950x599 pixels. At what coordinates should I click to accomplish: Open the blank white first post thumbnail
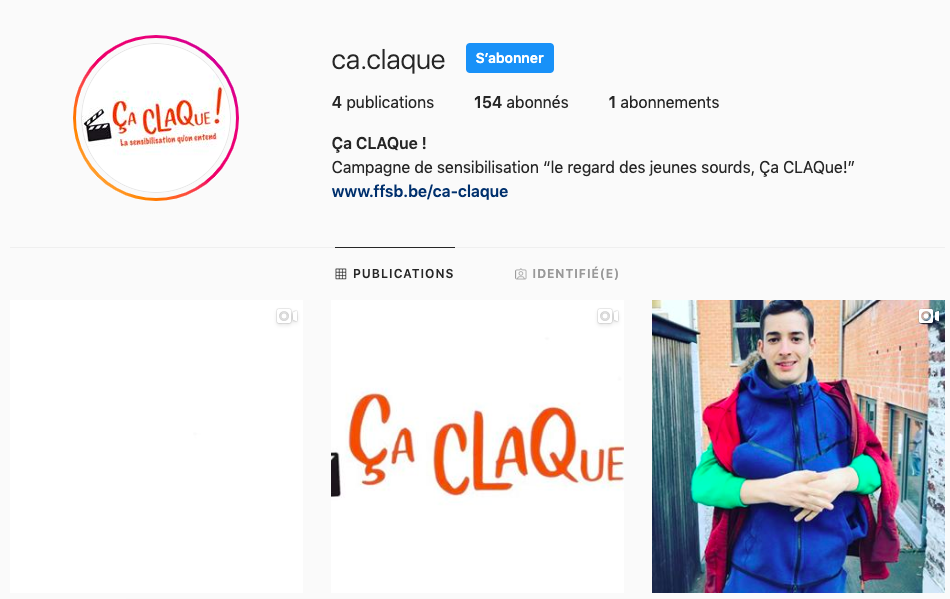coord(156,446)
